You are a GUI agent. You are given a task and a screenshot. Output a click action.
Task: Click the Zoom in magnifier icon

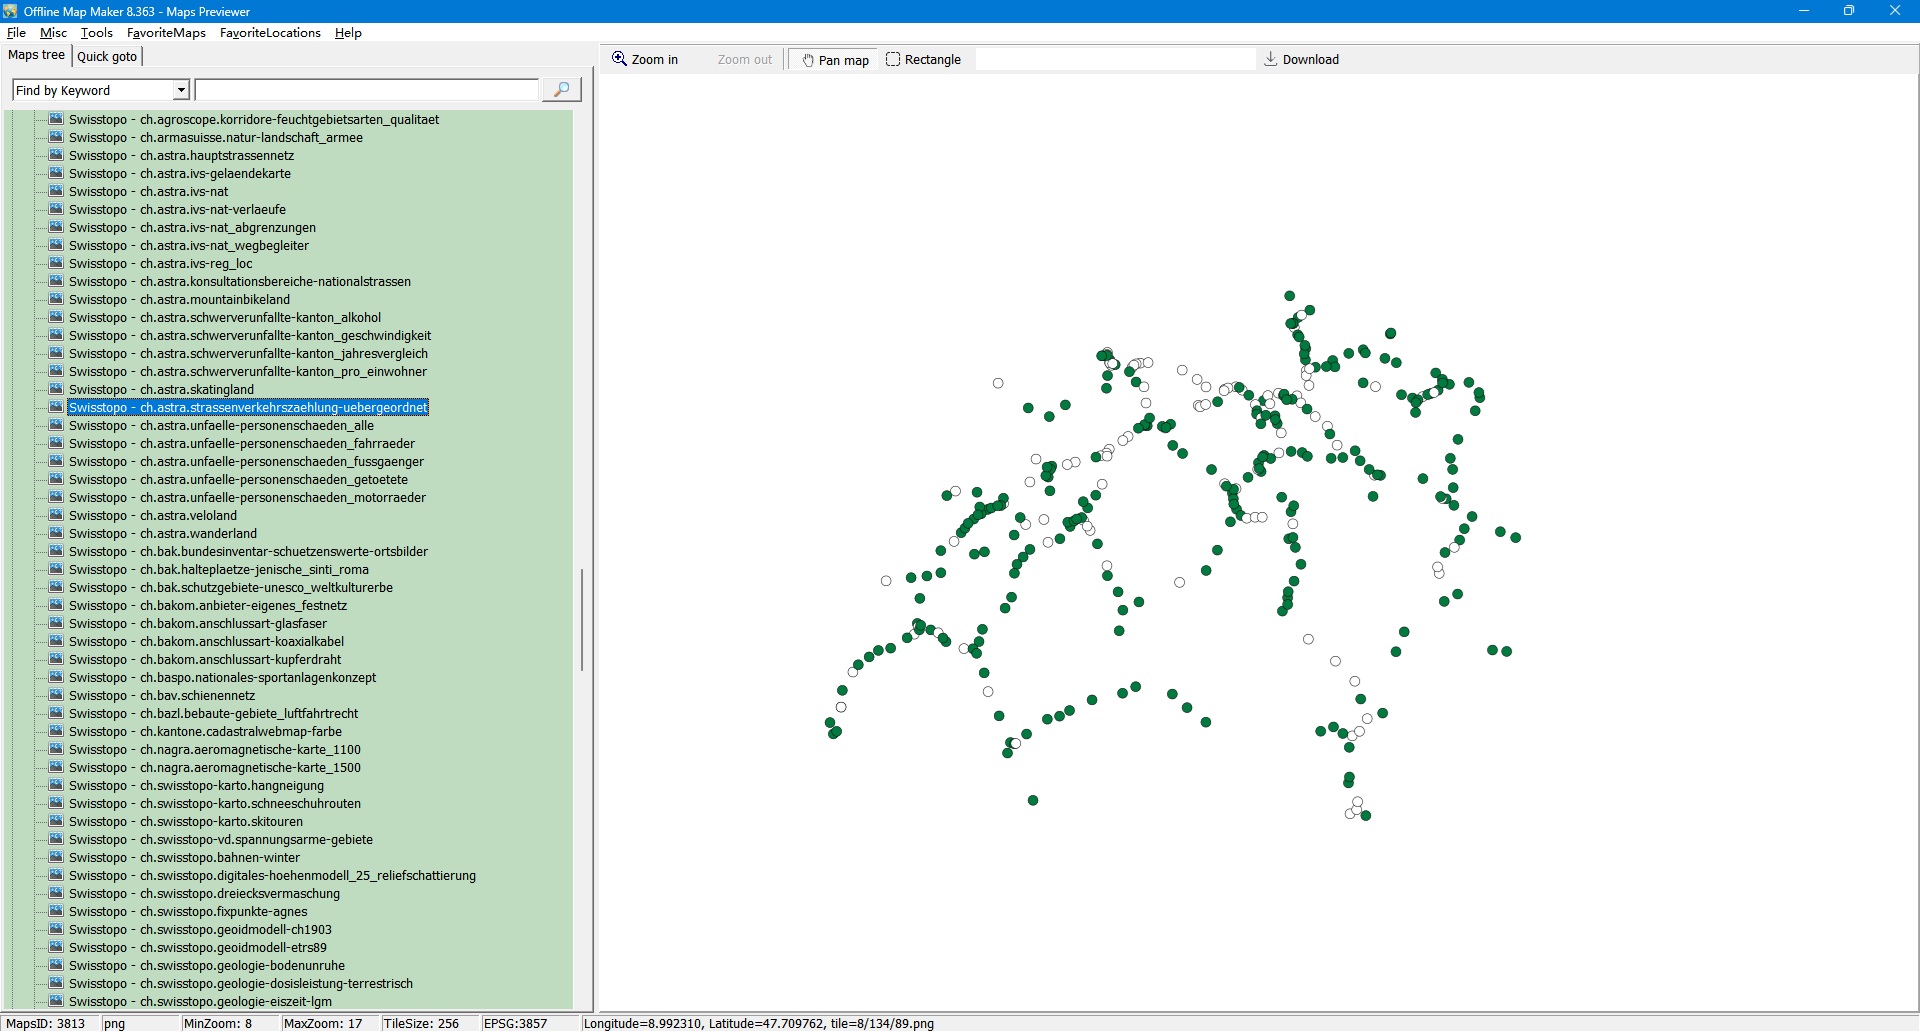coord(619,59)
